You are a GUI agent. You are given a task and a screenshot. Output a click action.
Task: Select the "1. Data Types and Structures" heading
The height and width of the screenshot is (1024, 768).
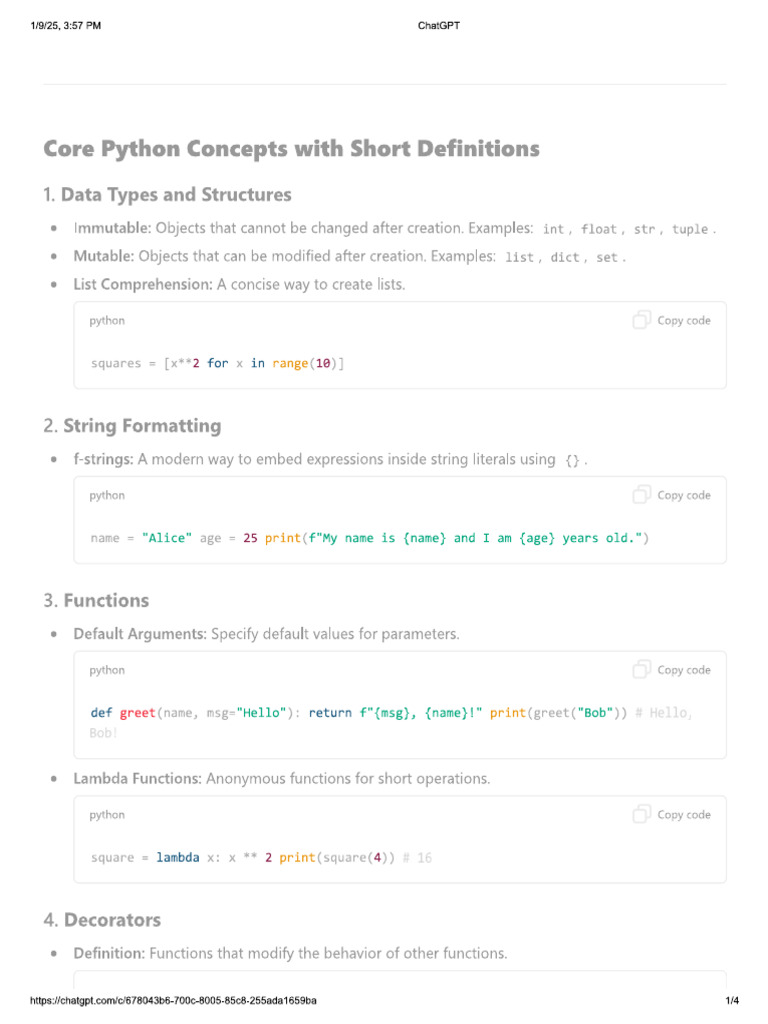point(167,194)
